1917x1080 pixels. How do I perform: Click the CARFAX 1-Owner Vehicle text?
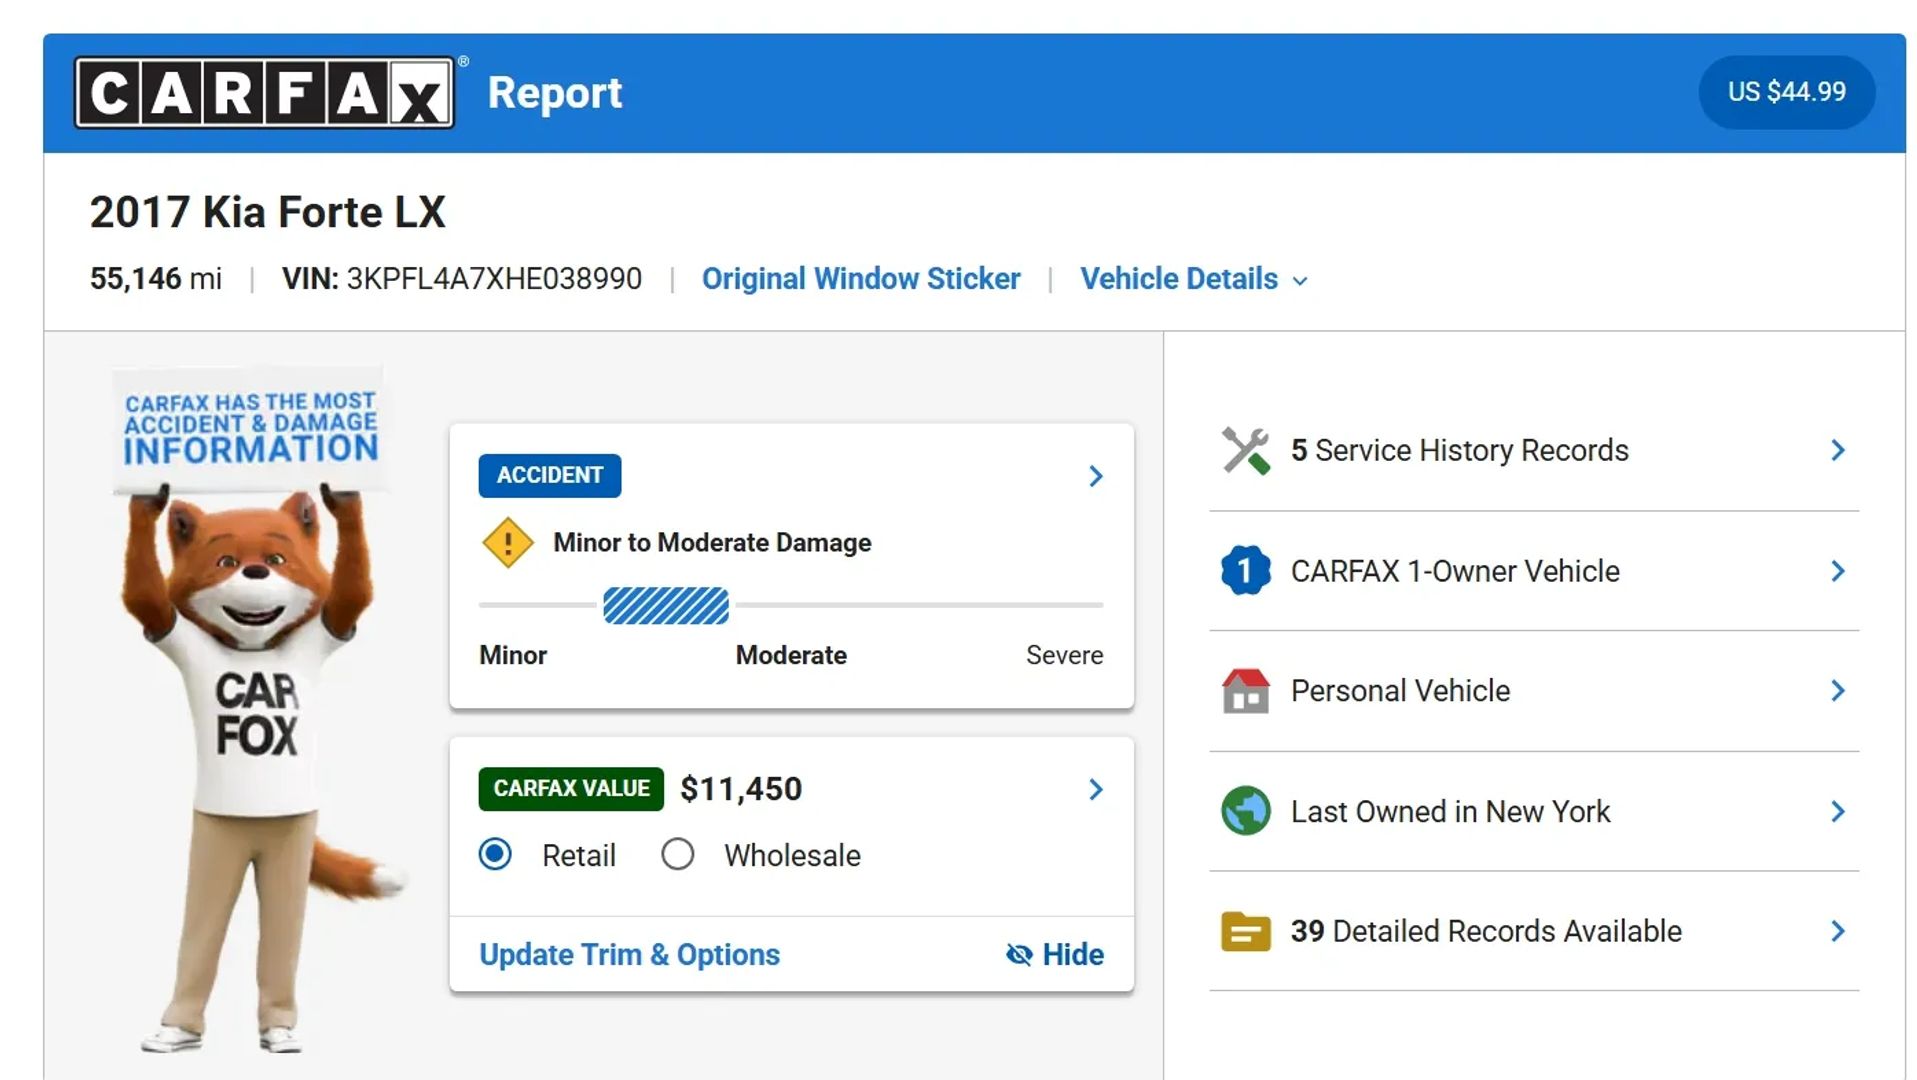tap(1455, 571)
